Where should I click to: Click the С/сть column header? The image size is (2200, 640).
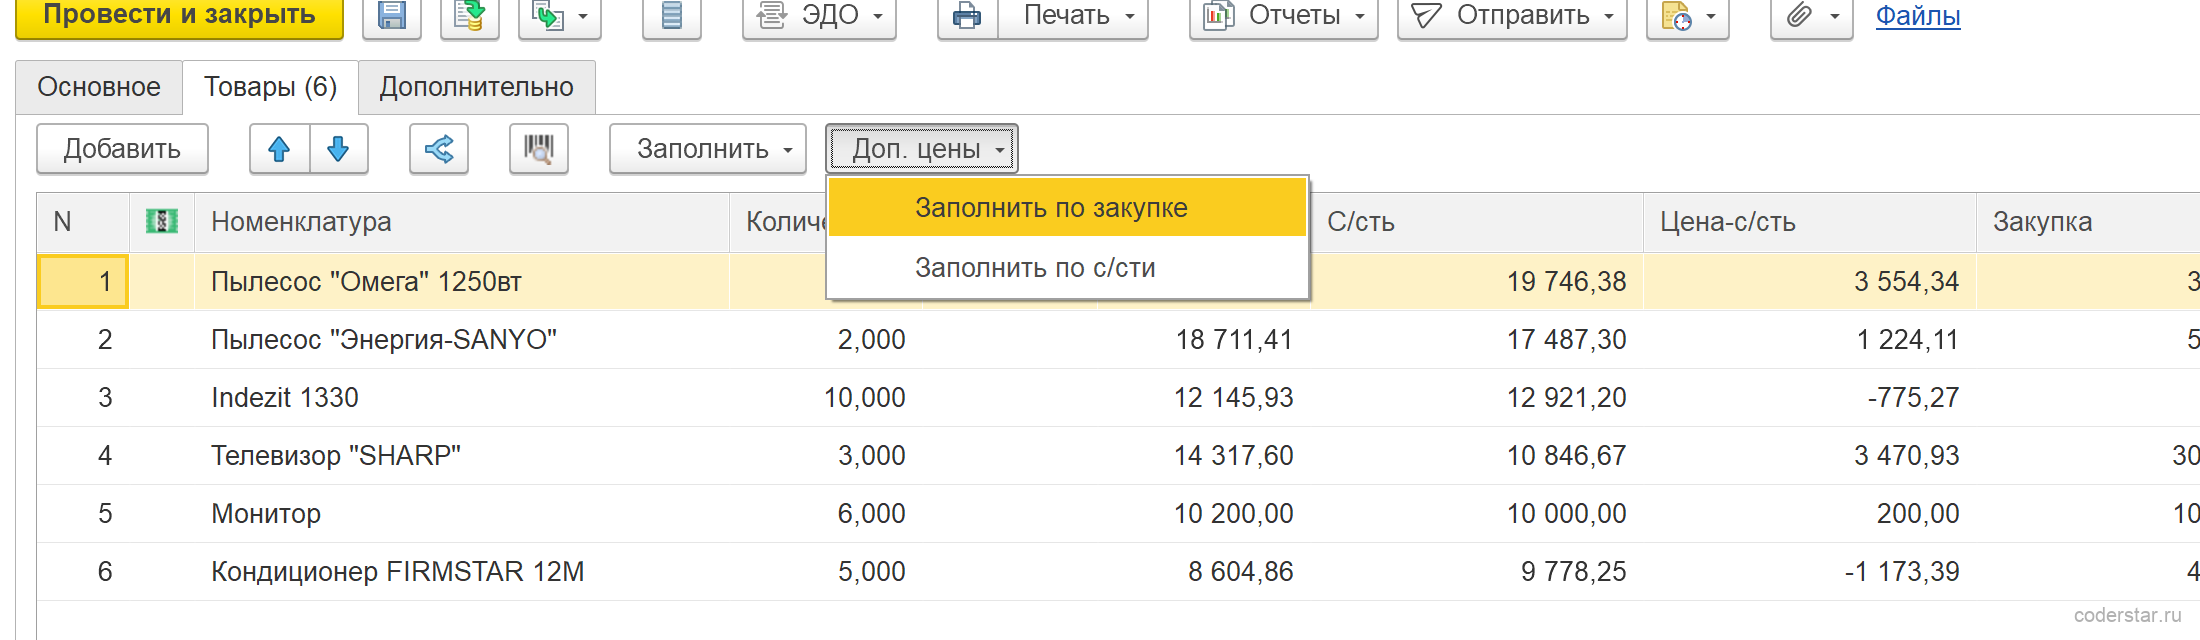click(1477, 222)
